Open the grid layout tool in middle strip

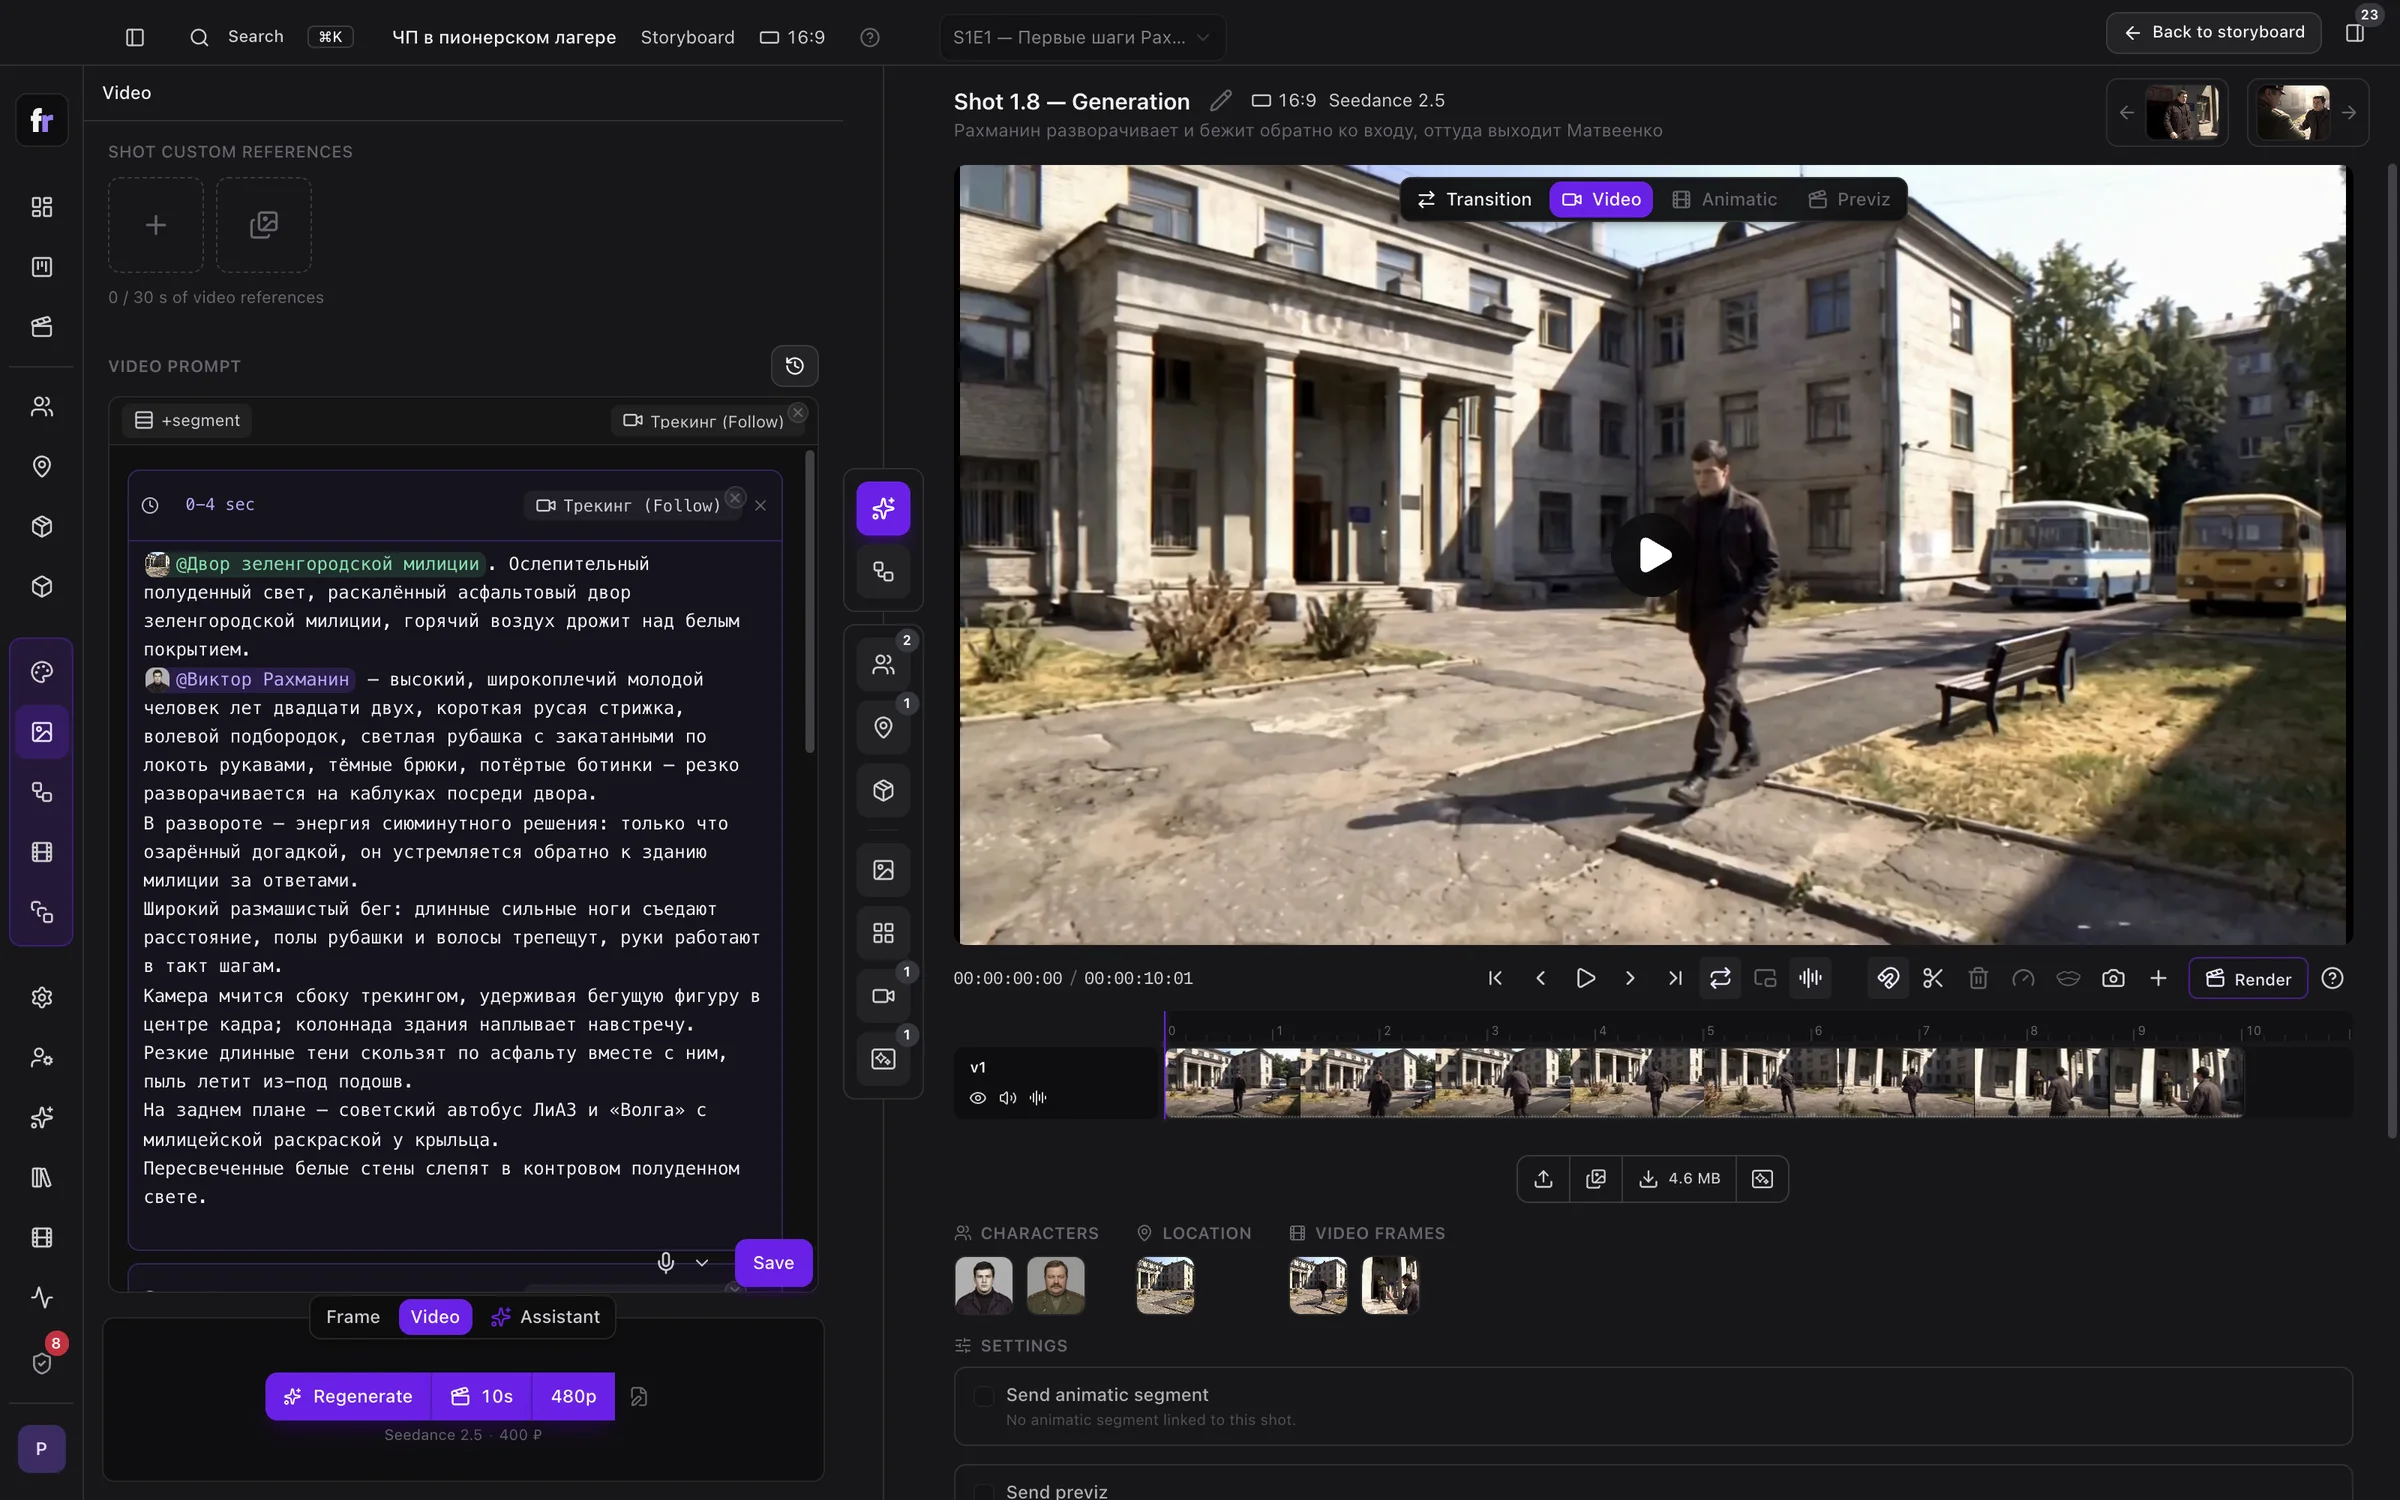(883, 933)
